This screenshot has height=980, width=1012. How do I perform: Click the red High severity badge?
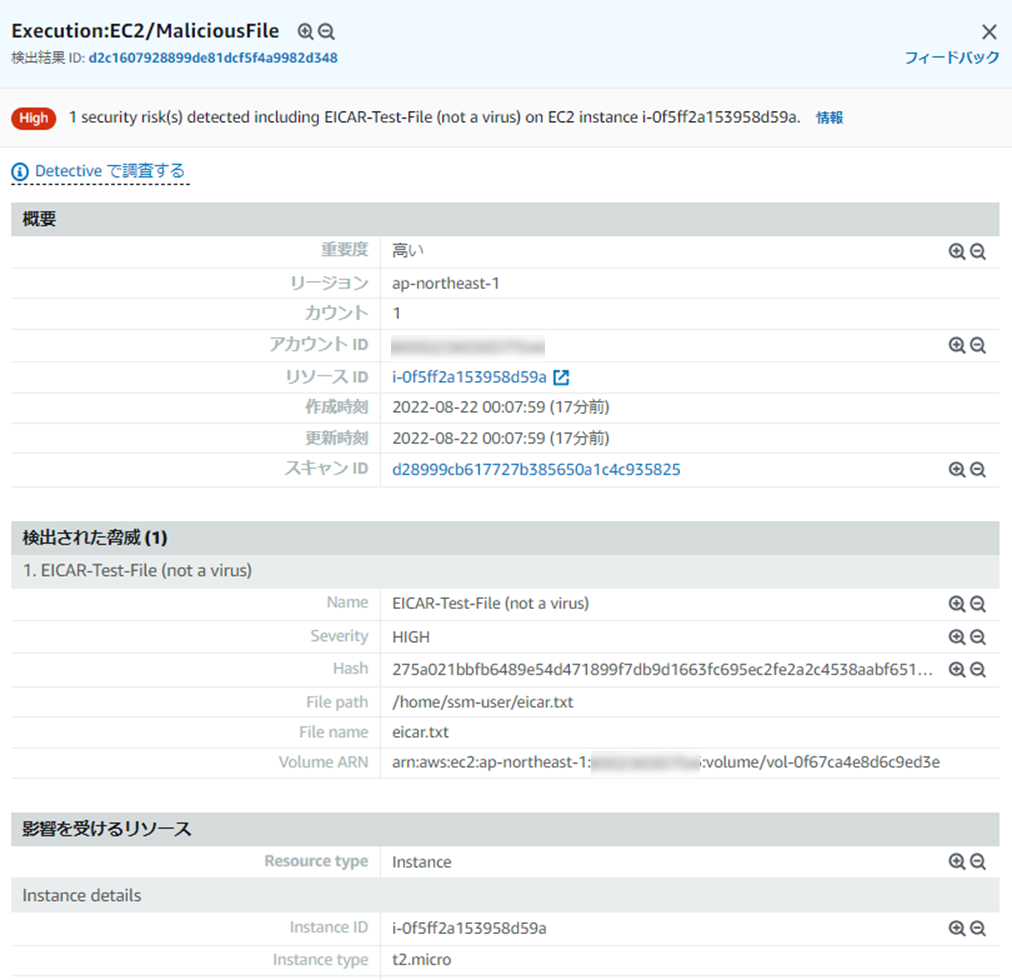[34, 118]
